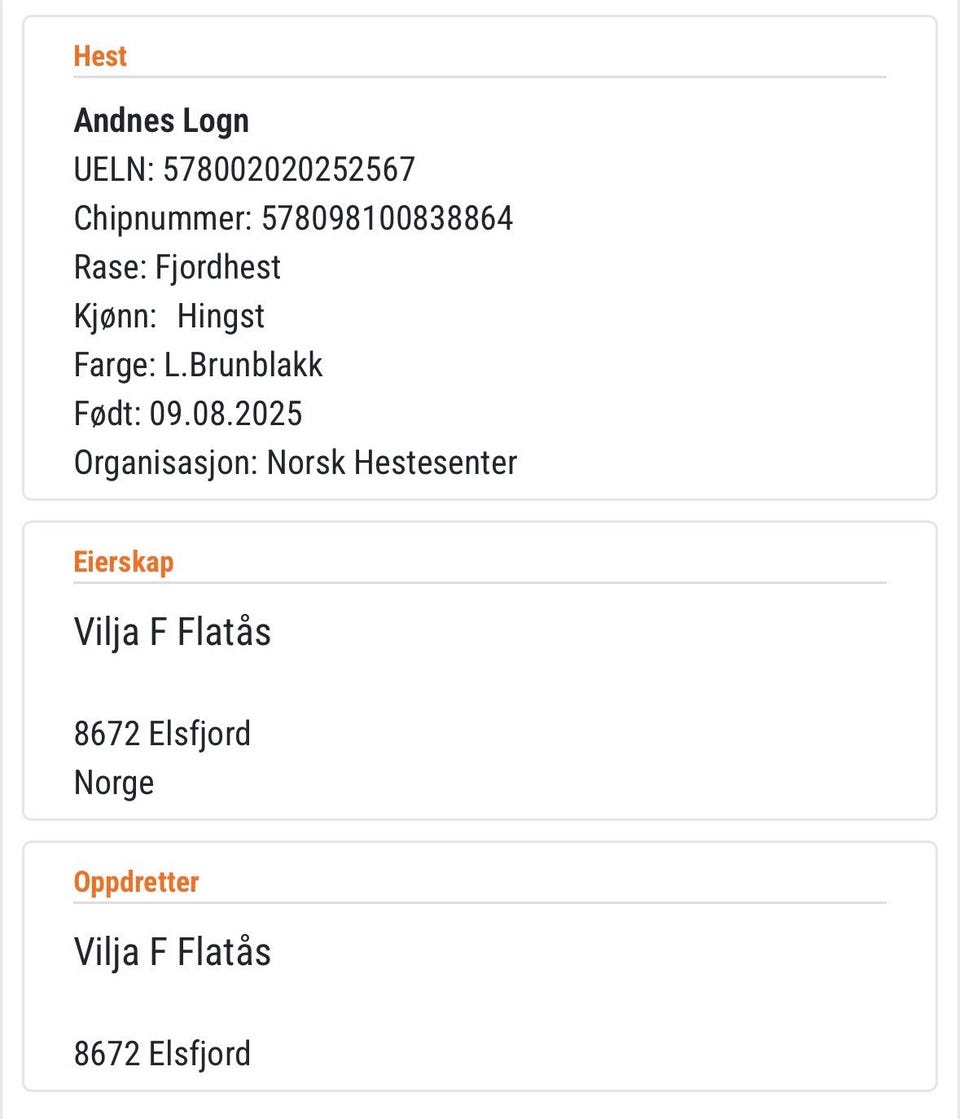The width and height of the screenshot is (960, 1119).
Task: Click the Oppdretter section heading
Action: (x=136, y=883)
